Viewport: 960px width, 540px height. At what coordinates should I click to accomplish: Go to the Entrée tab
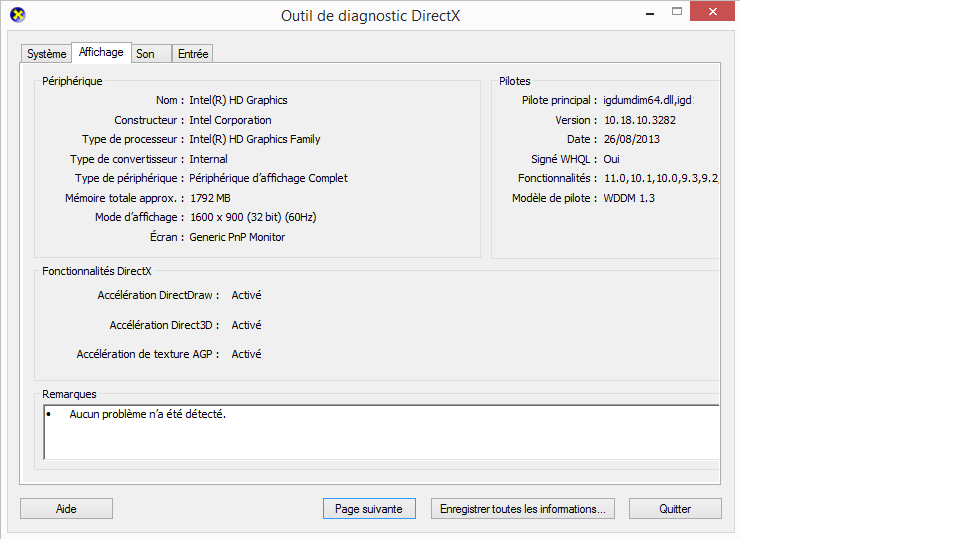(193, 54)
